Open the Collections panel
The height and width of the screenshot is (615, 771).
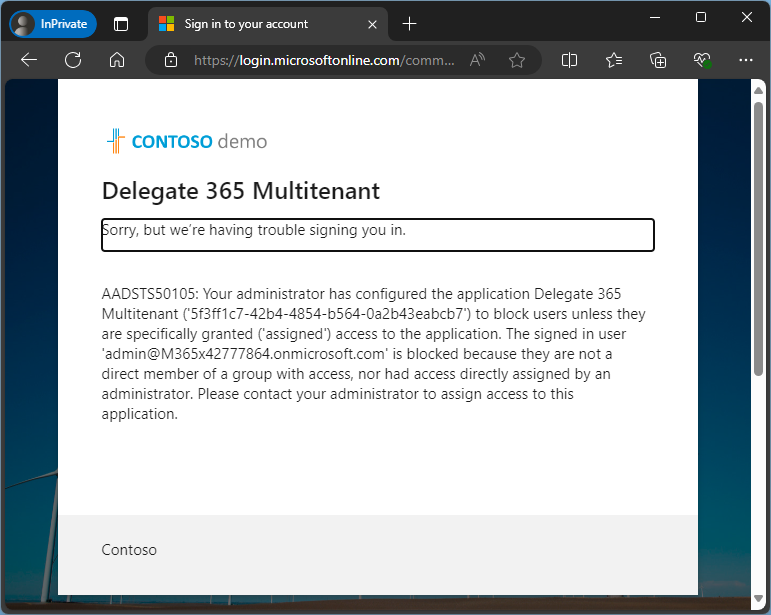point(658,60)
